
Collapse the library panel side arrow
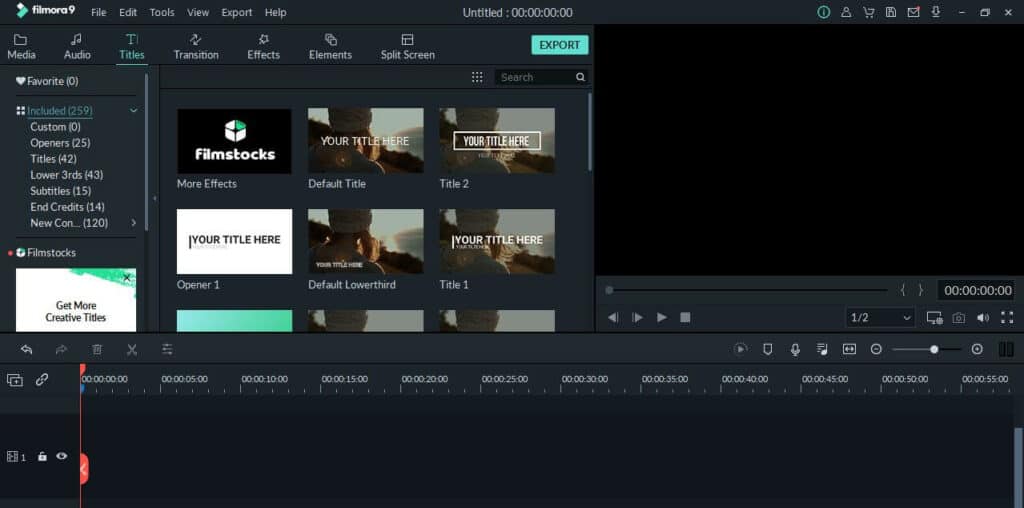(x=155, y=198)
